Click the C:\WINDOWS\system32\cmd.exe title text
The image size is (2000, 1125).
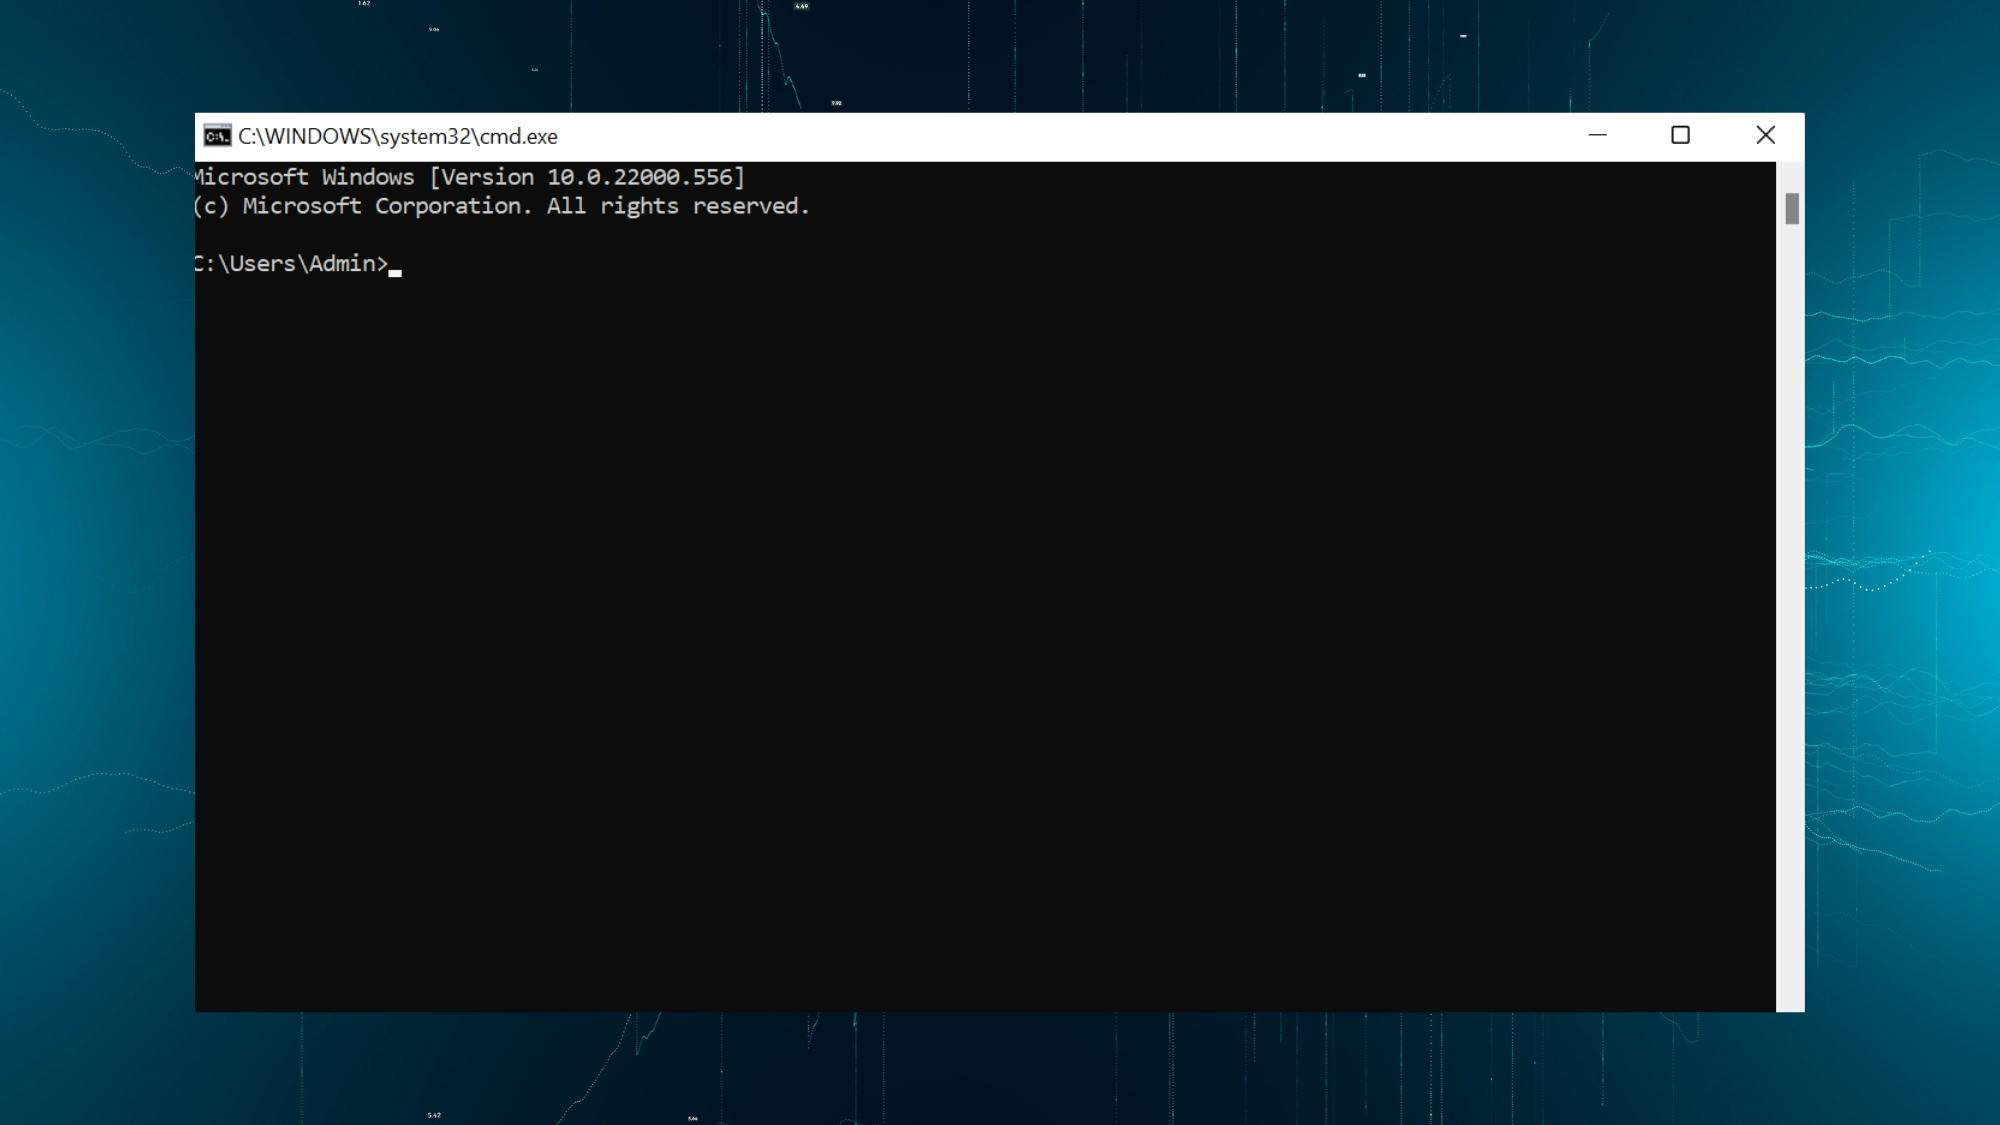coord(398,136)
